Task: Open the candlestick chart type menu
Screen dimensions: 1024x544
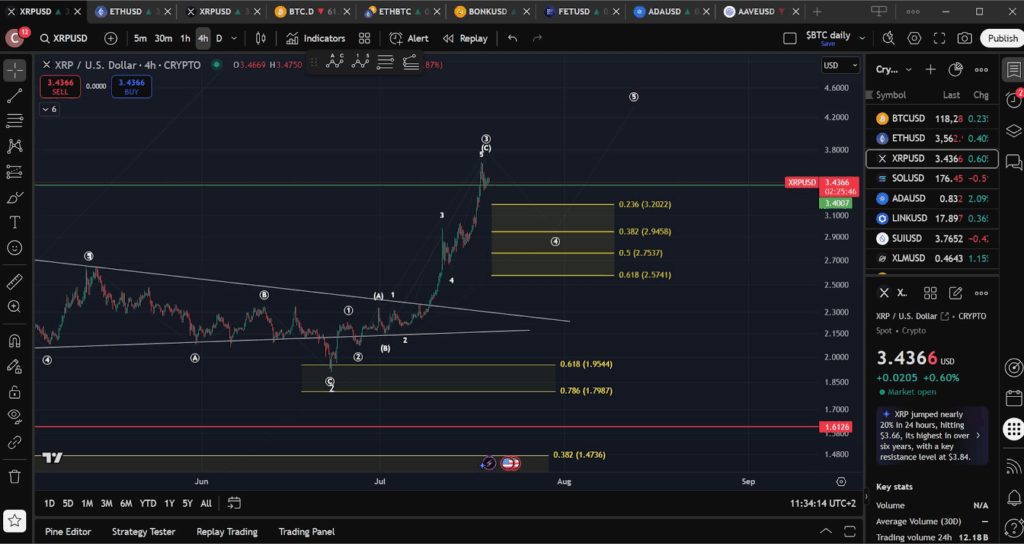Action: (x=261, y=39)
